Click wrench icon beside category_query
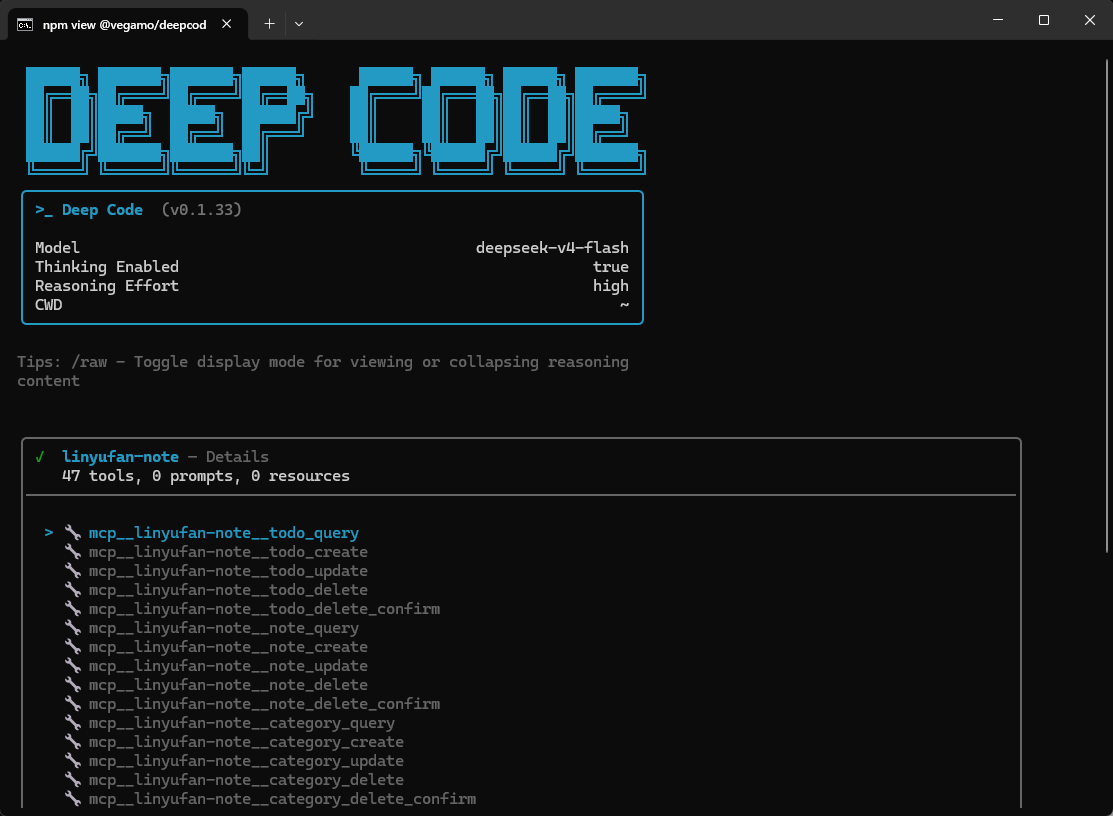 72,722
